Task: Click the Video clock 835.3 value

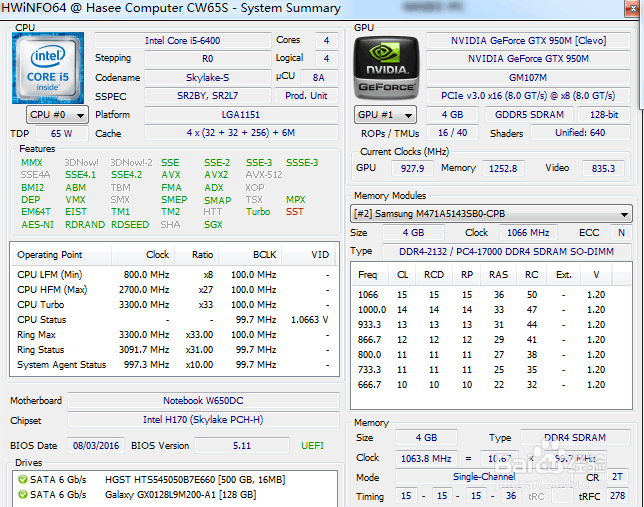Action: pyautogui.click(x=603, y=168)
